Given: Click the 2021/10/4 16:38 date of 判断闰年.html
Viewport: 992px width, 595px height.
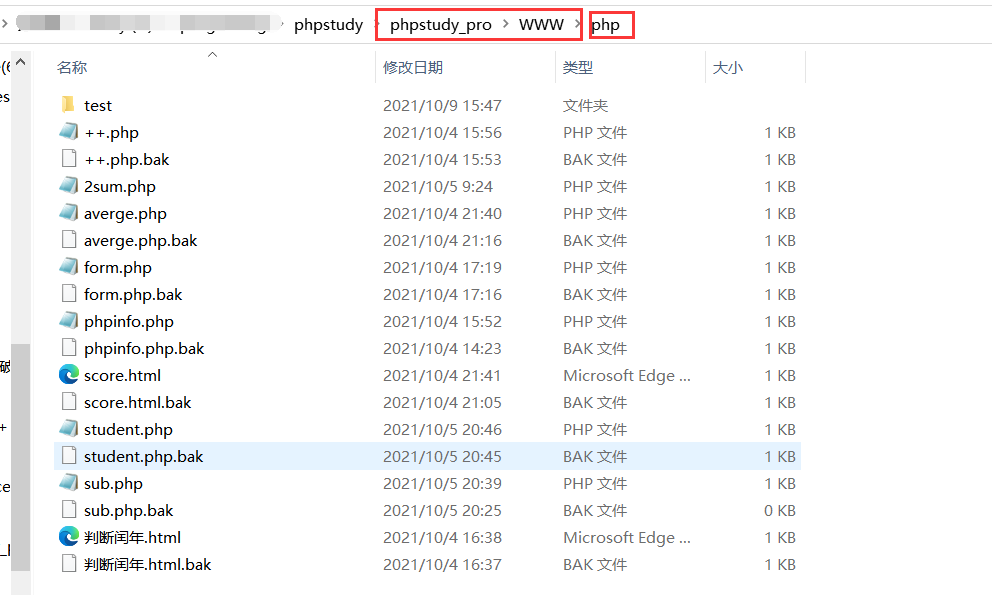Looking at the screenshot, I should tap(442, 537).
